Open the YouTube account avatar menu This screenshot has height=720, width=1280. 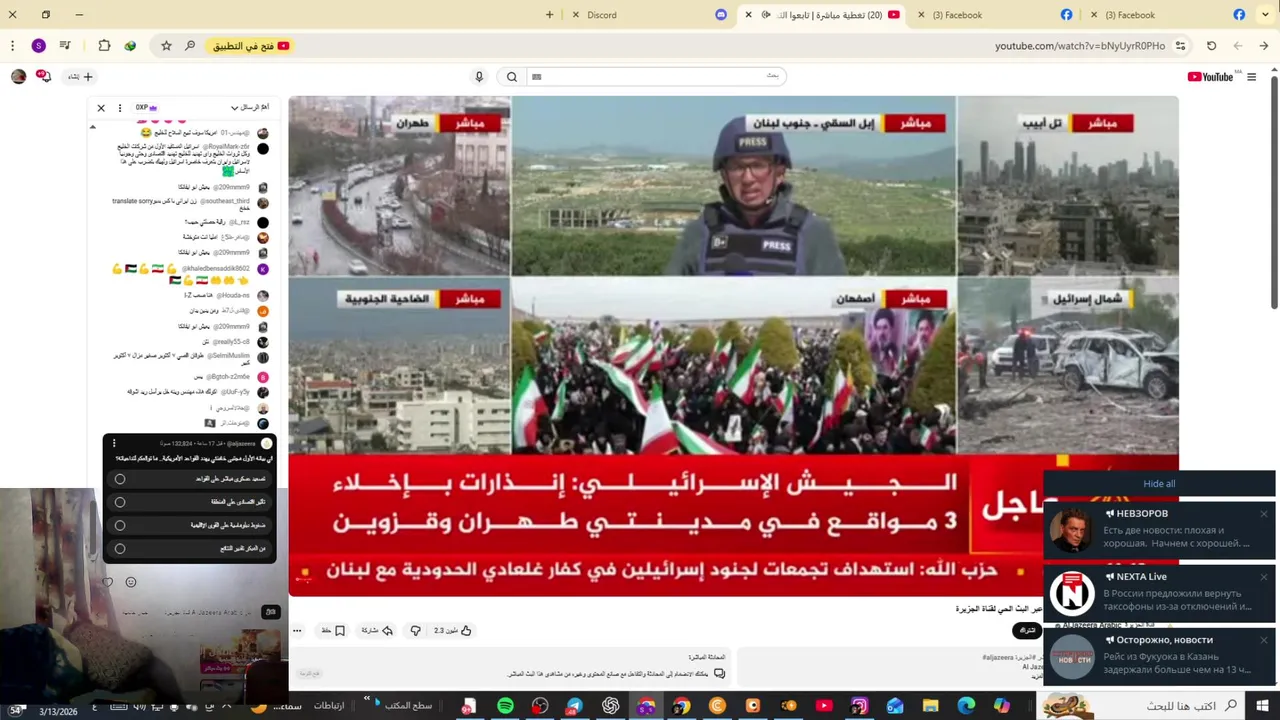18,77
